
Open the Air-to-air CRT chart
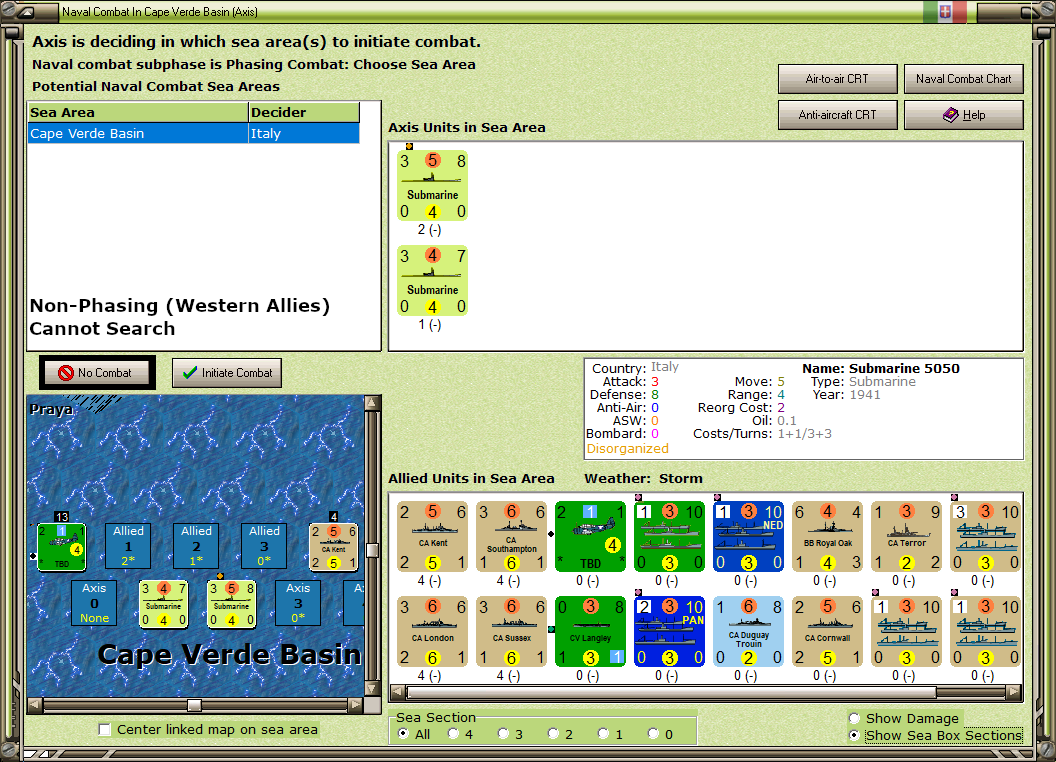837,79
